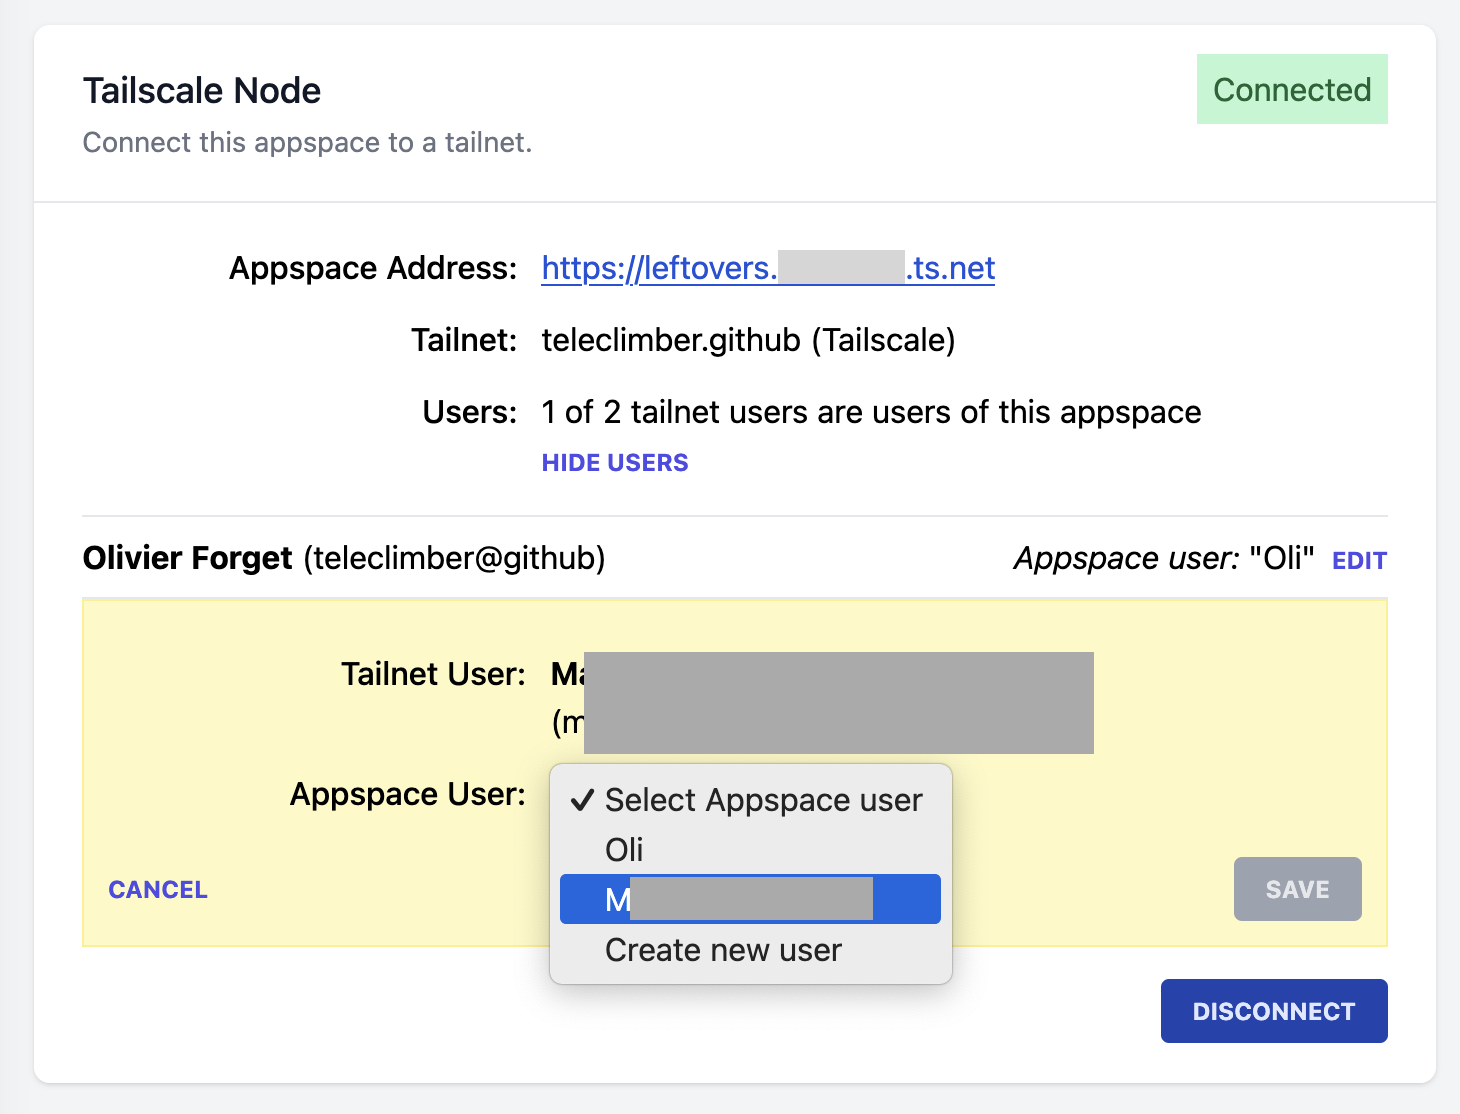Click the italic Appspace user "Oli" text

(1163, 558)
